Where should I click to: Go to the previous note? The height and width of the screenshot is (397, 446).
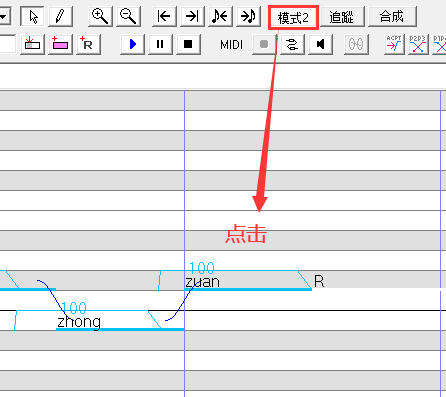[x=220, y=16]
